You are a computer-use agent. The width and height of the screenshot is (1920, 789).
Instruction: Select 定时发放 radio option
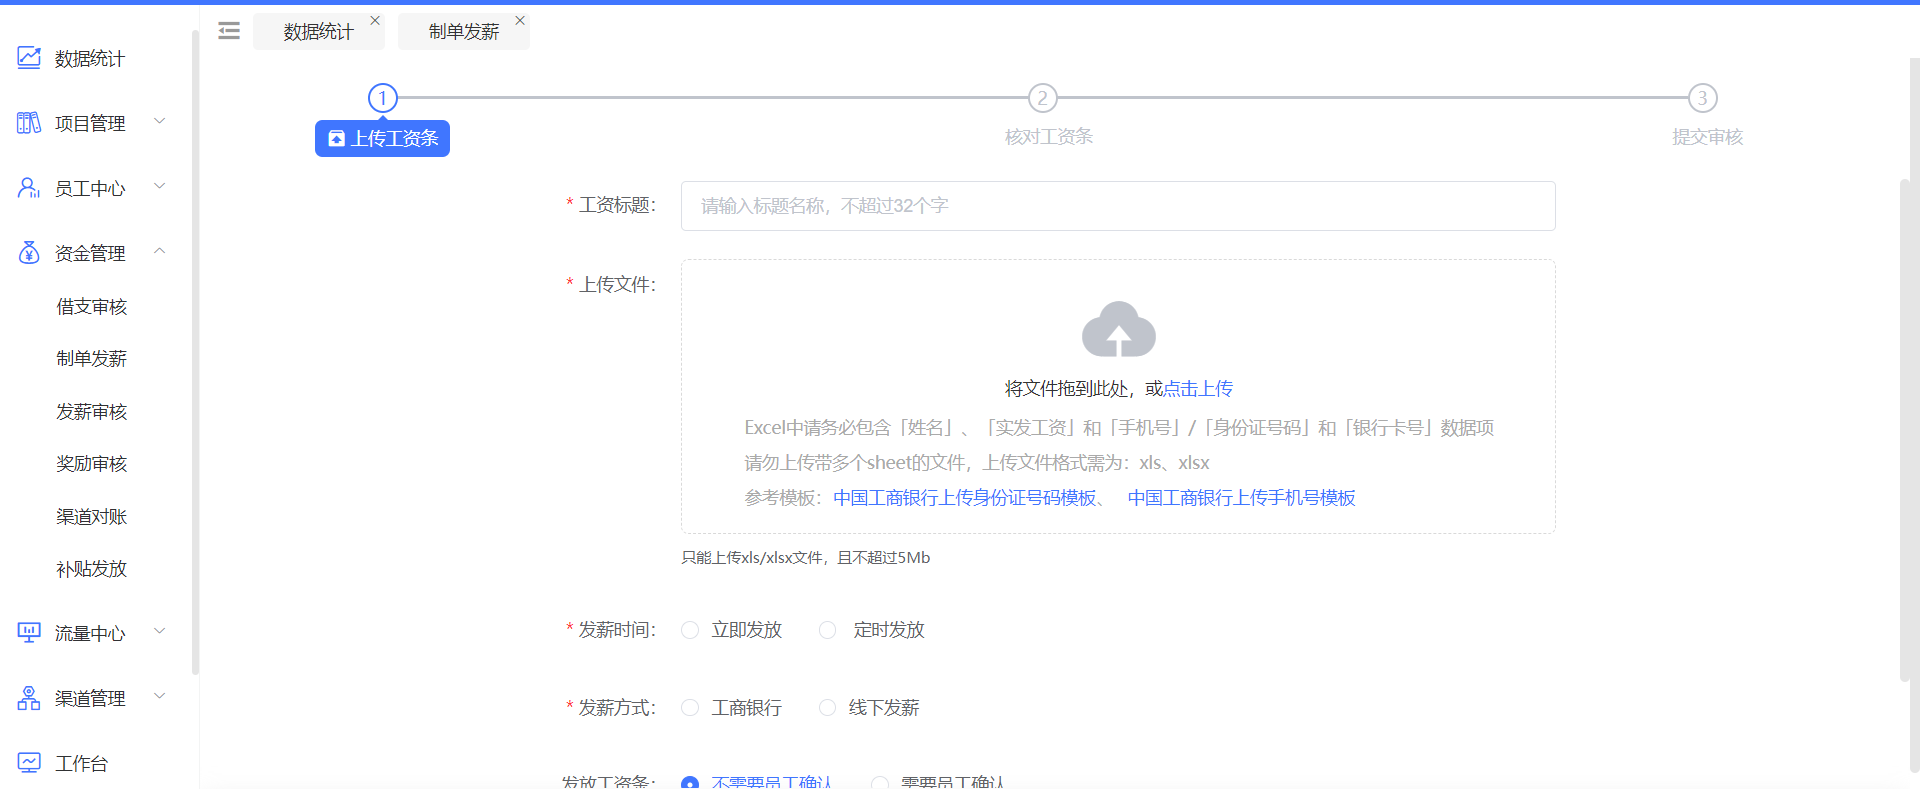(827, 630)
